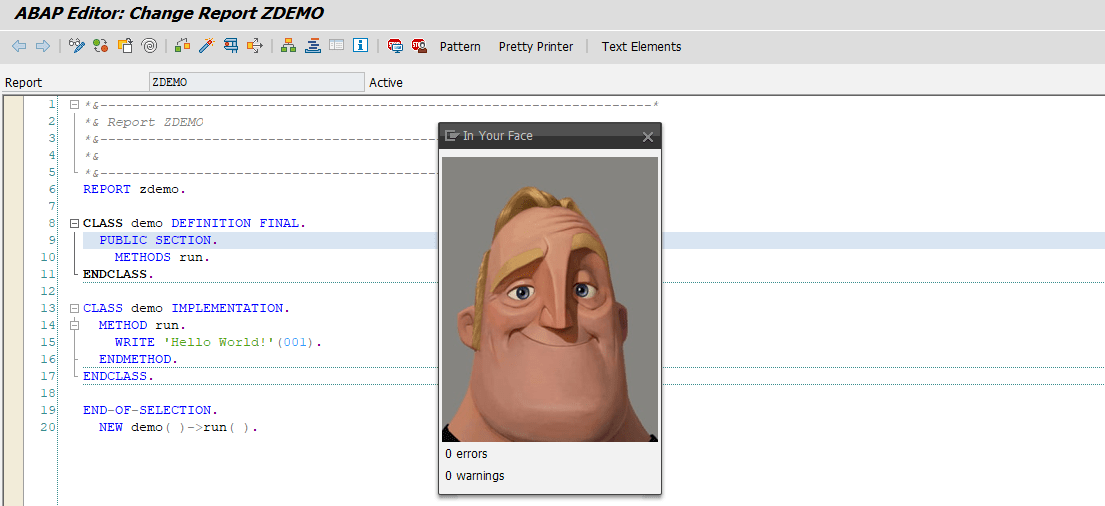Click the spiral Enhance icon
The image size is (1105, 506).
(x=149, y=47)
